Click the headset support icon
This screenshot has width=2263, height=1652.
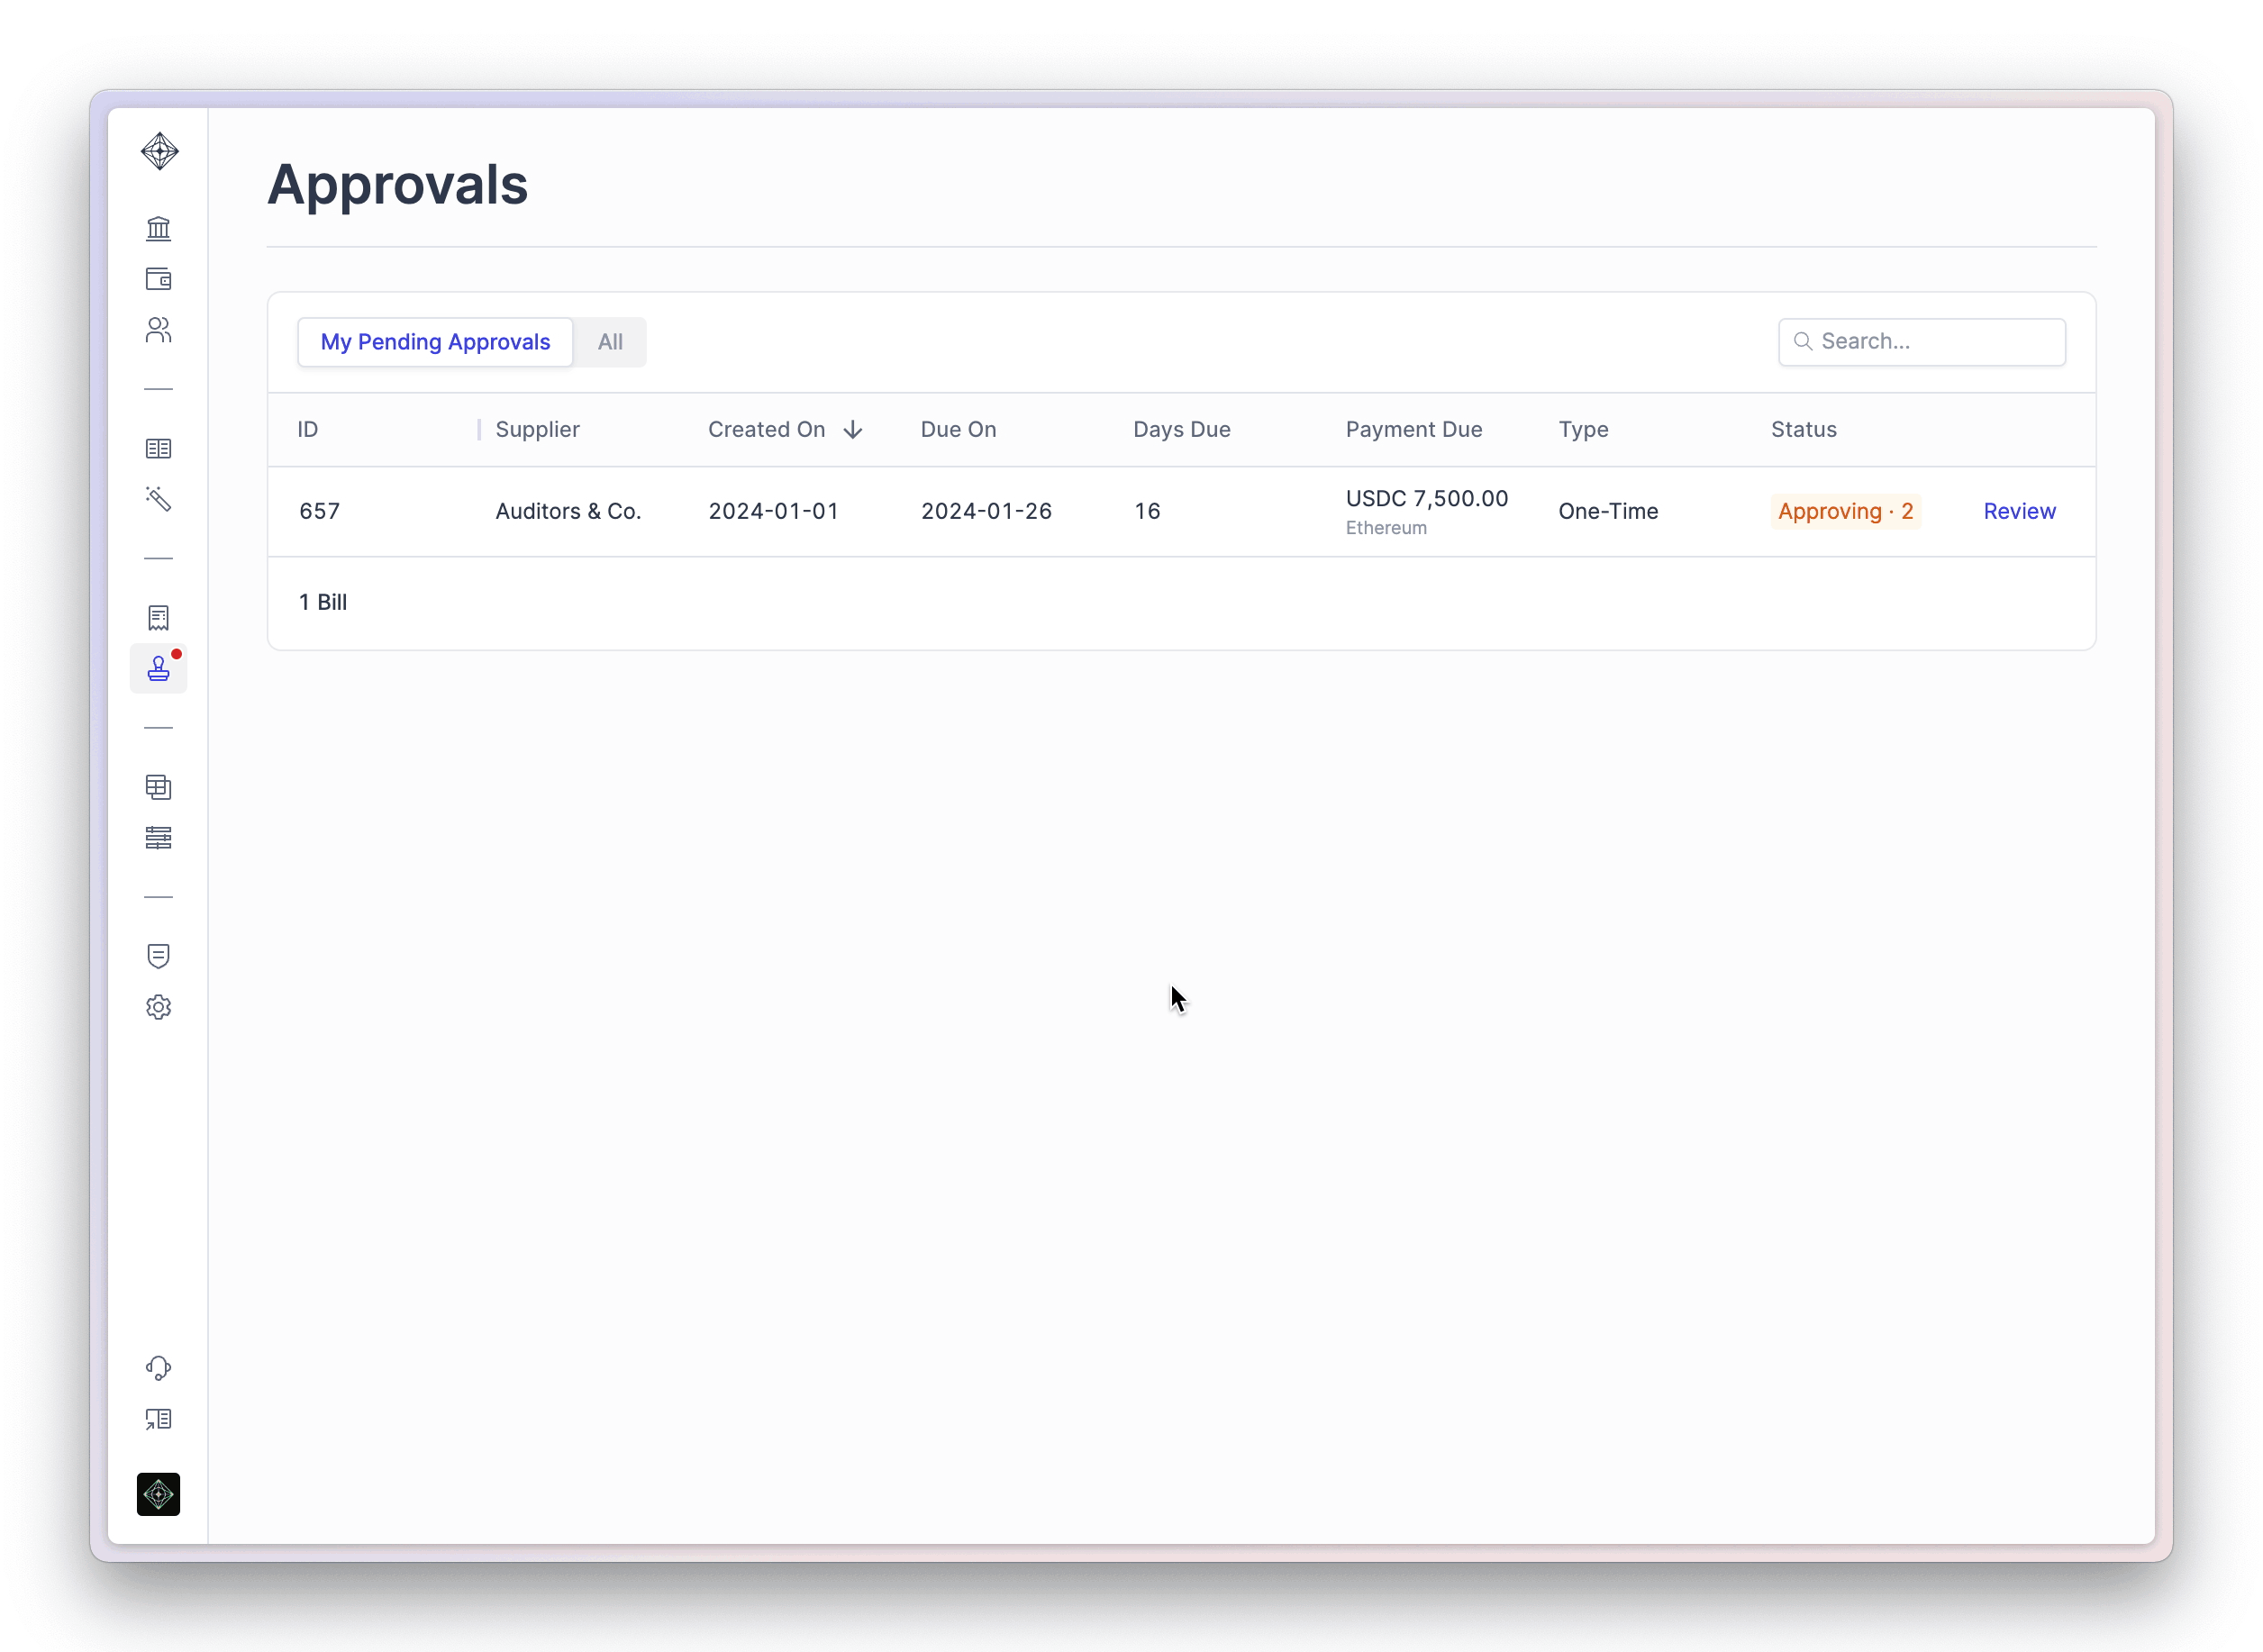158,1368
